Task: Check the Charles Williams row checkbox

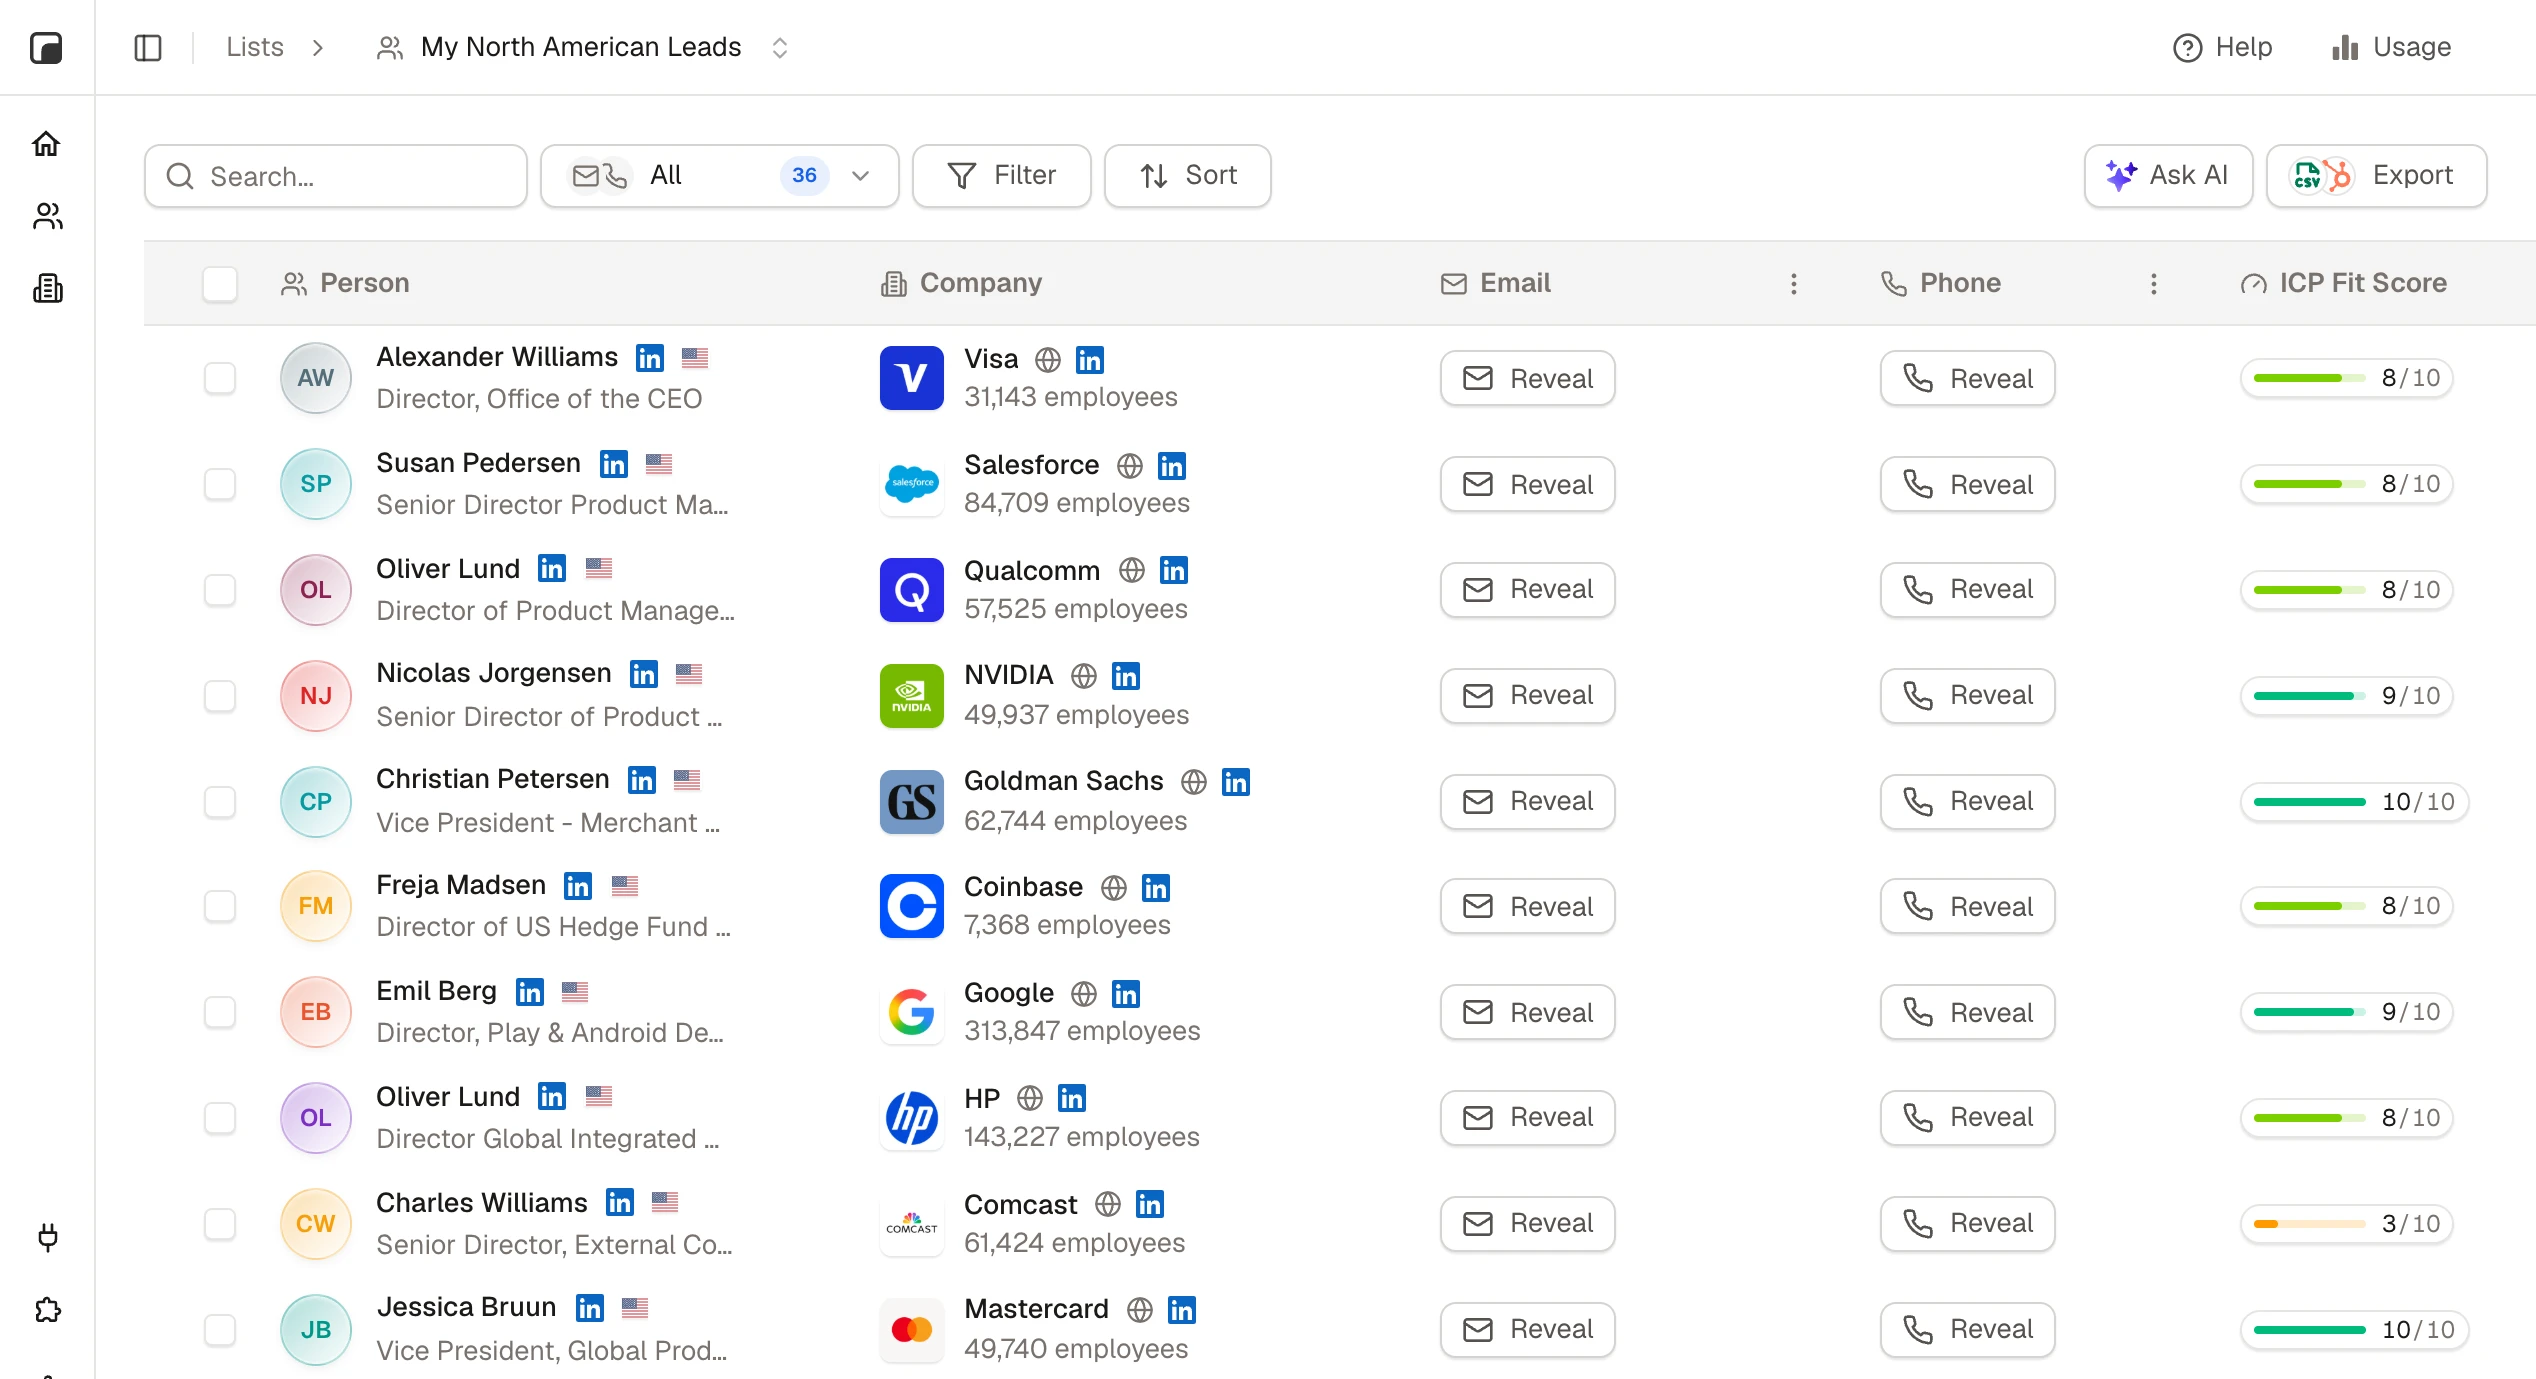Action: tap(220, 1223)
